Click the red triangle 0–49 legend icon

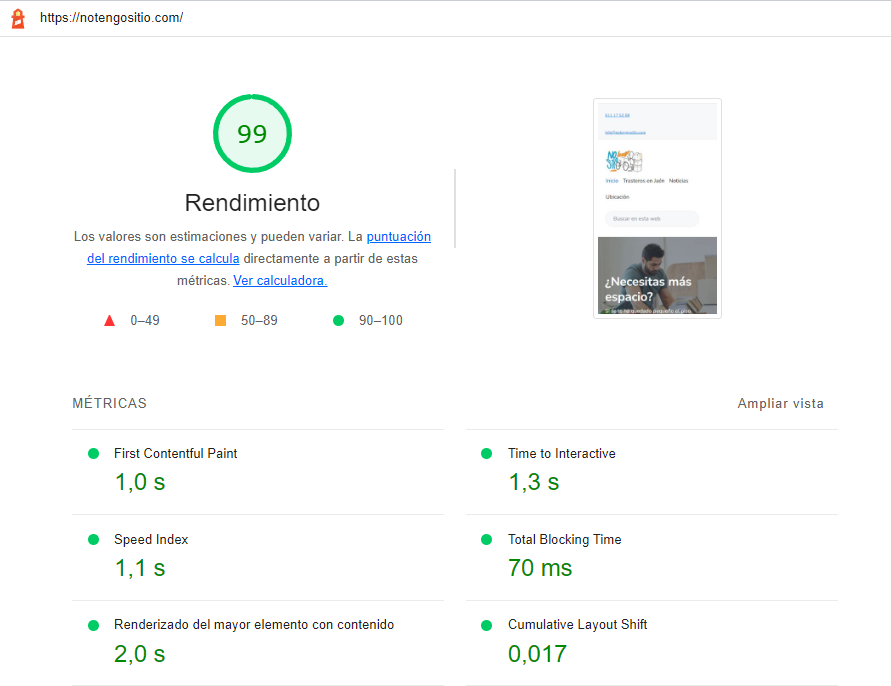(x=110, y=321)
